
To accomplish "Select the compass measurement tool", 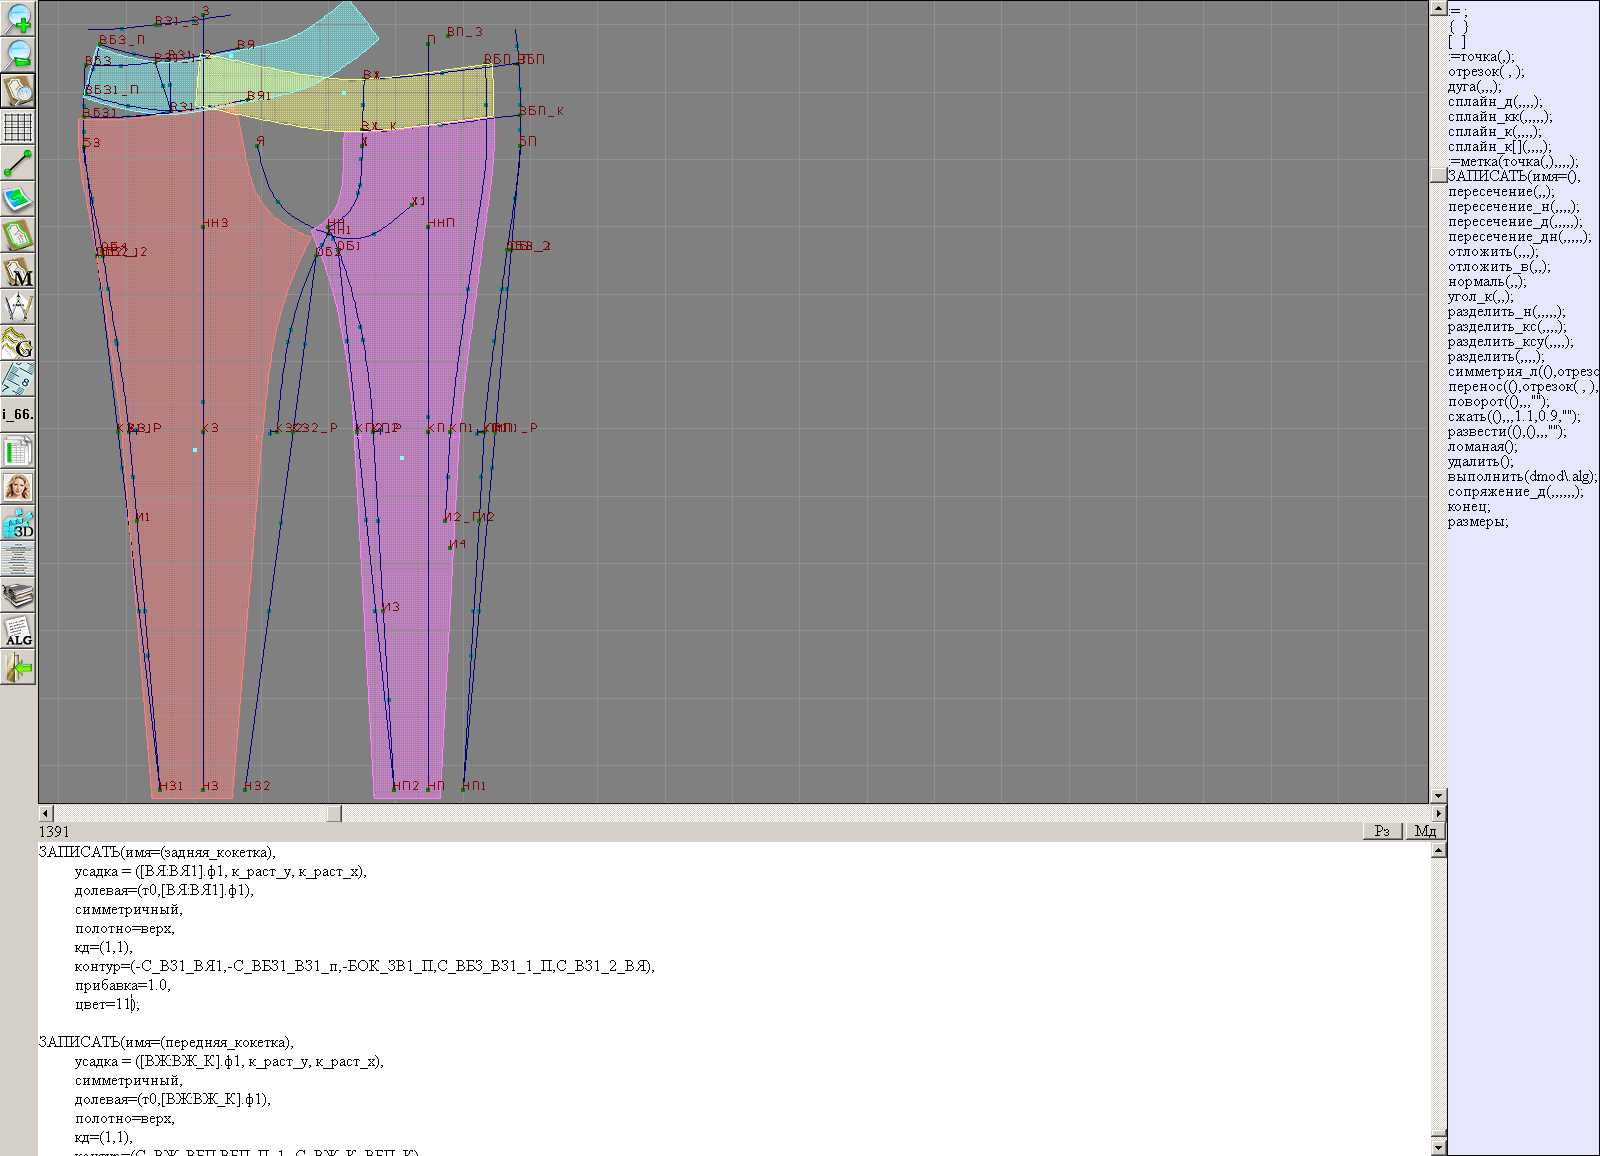I will (18, 307).
